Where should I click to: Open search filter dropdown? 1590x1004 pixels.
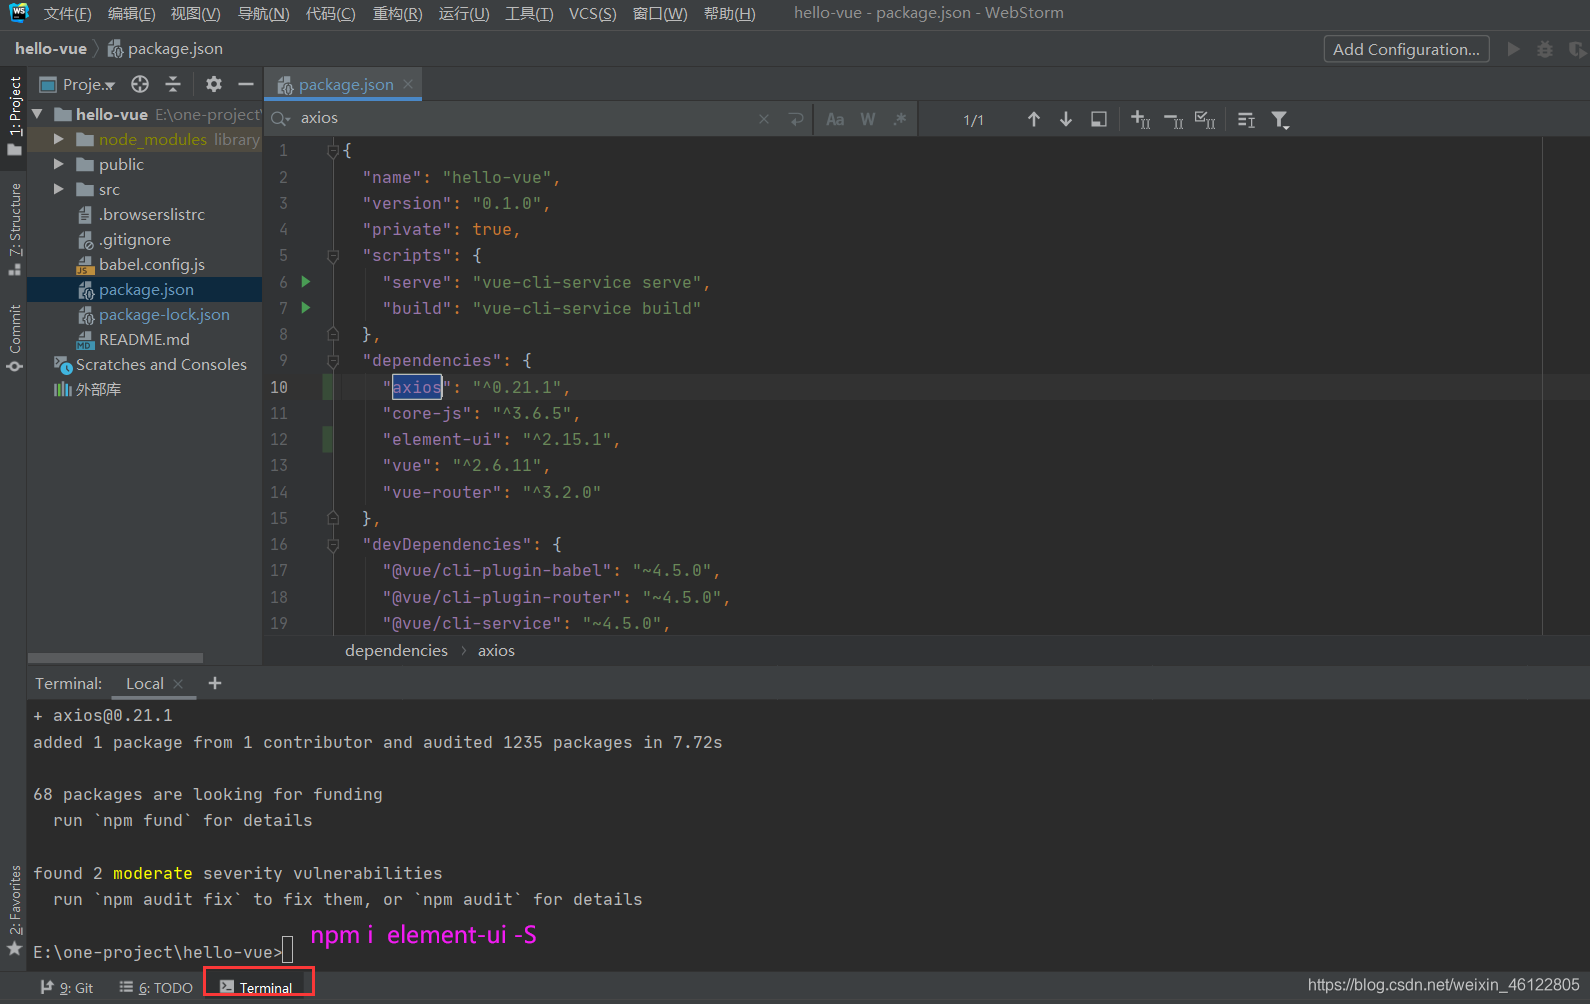1280,120
